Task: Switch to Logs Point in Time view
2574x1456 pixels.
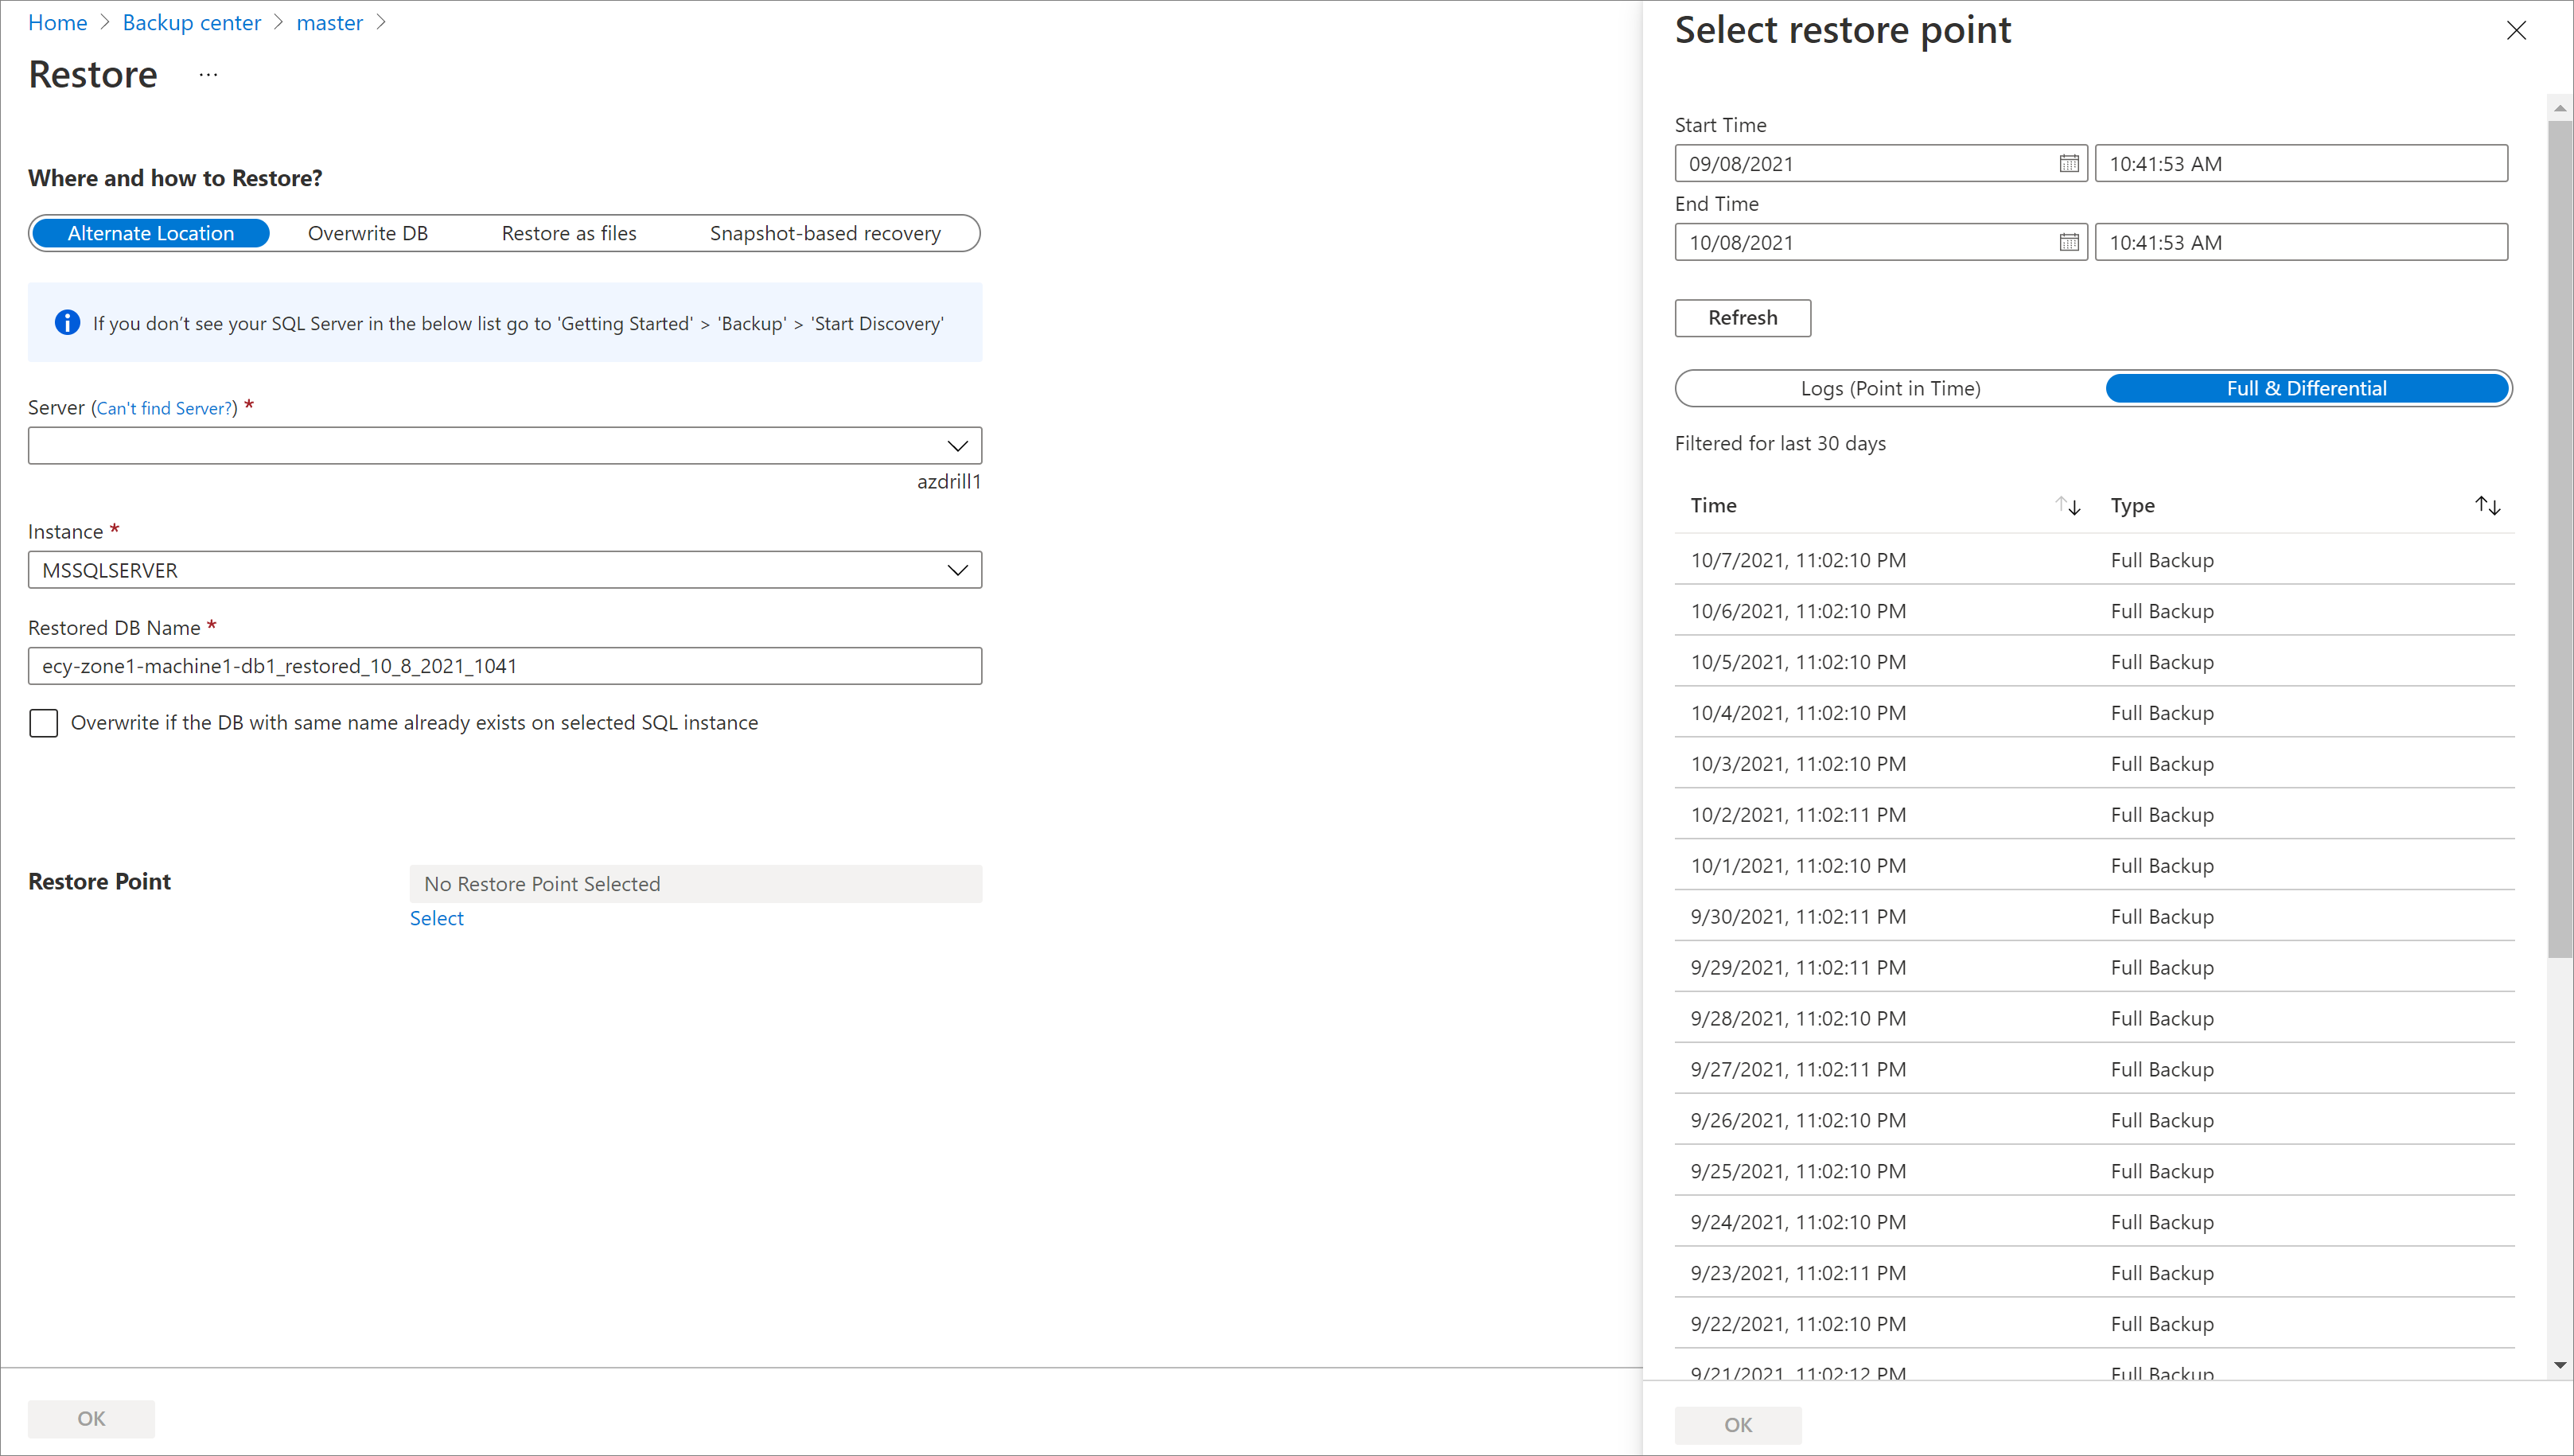Action: point(1890,387)
